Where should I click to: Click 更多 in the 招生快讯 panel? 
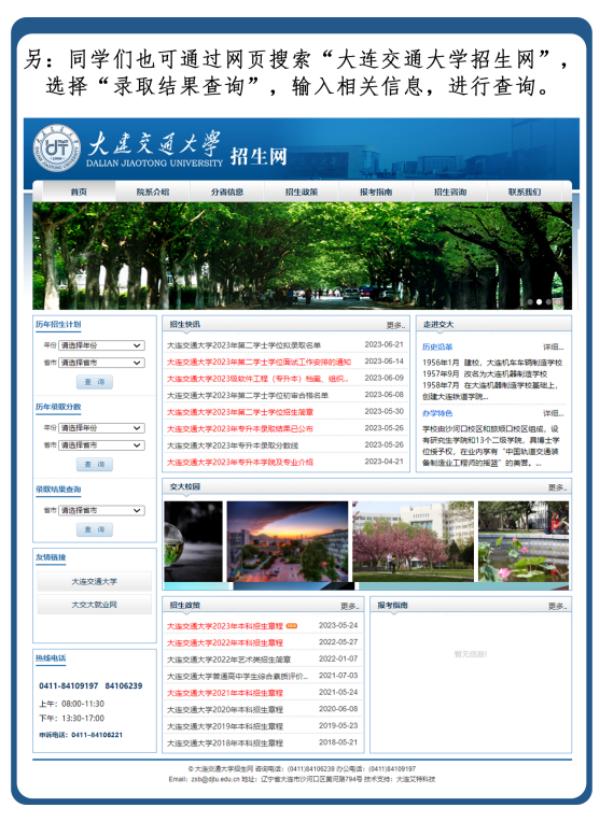[x=396, y=326]
